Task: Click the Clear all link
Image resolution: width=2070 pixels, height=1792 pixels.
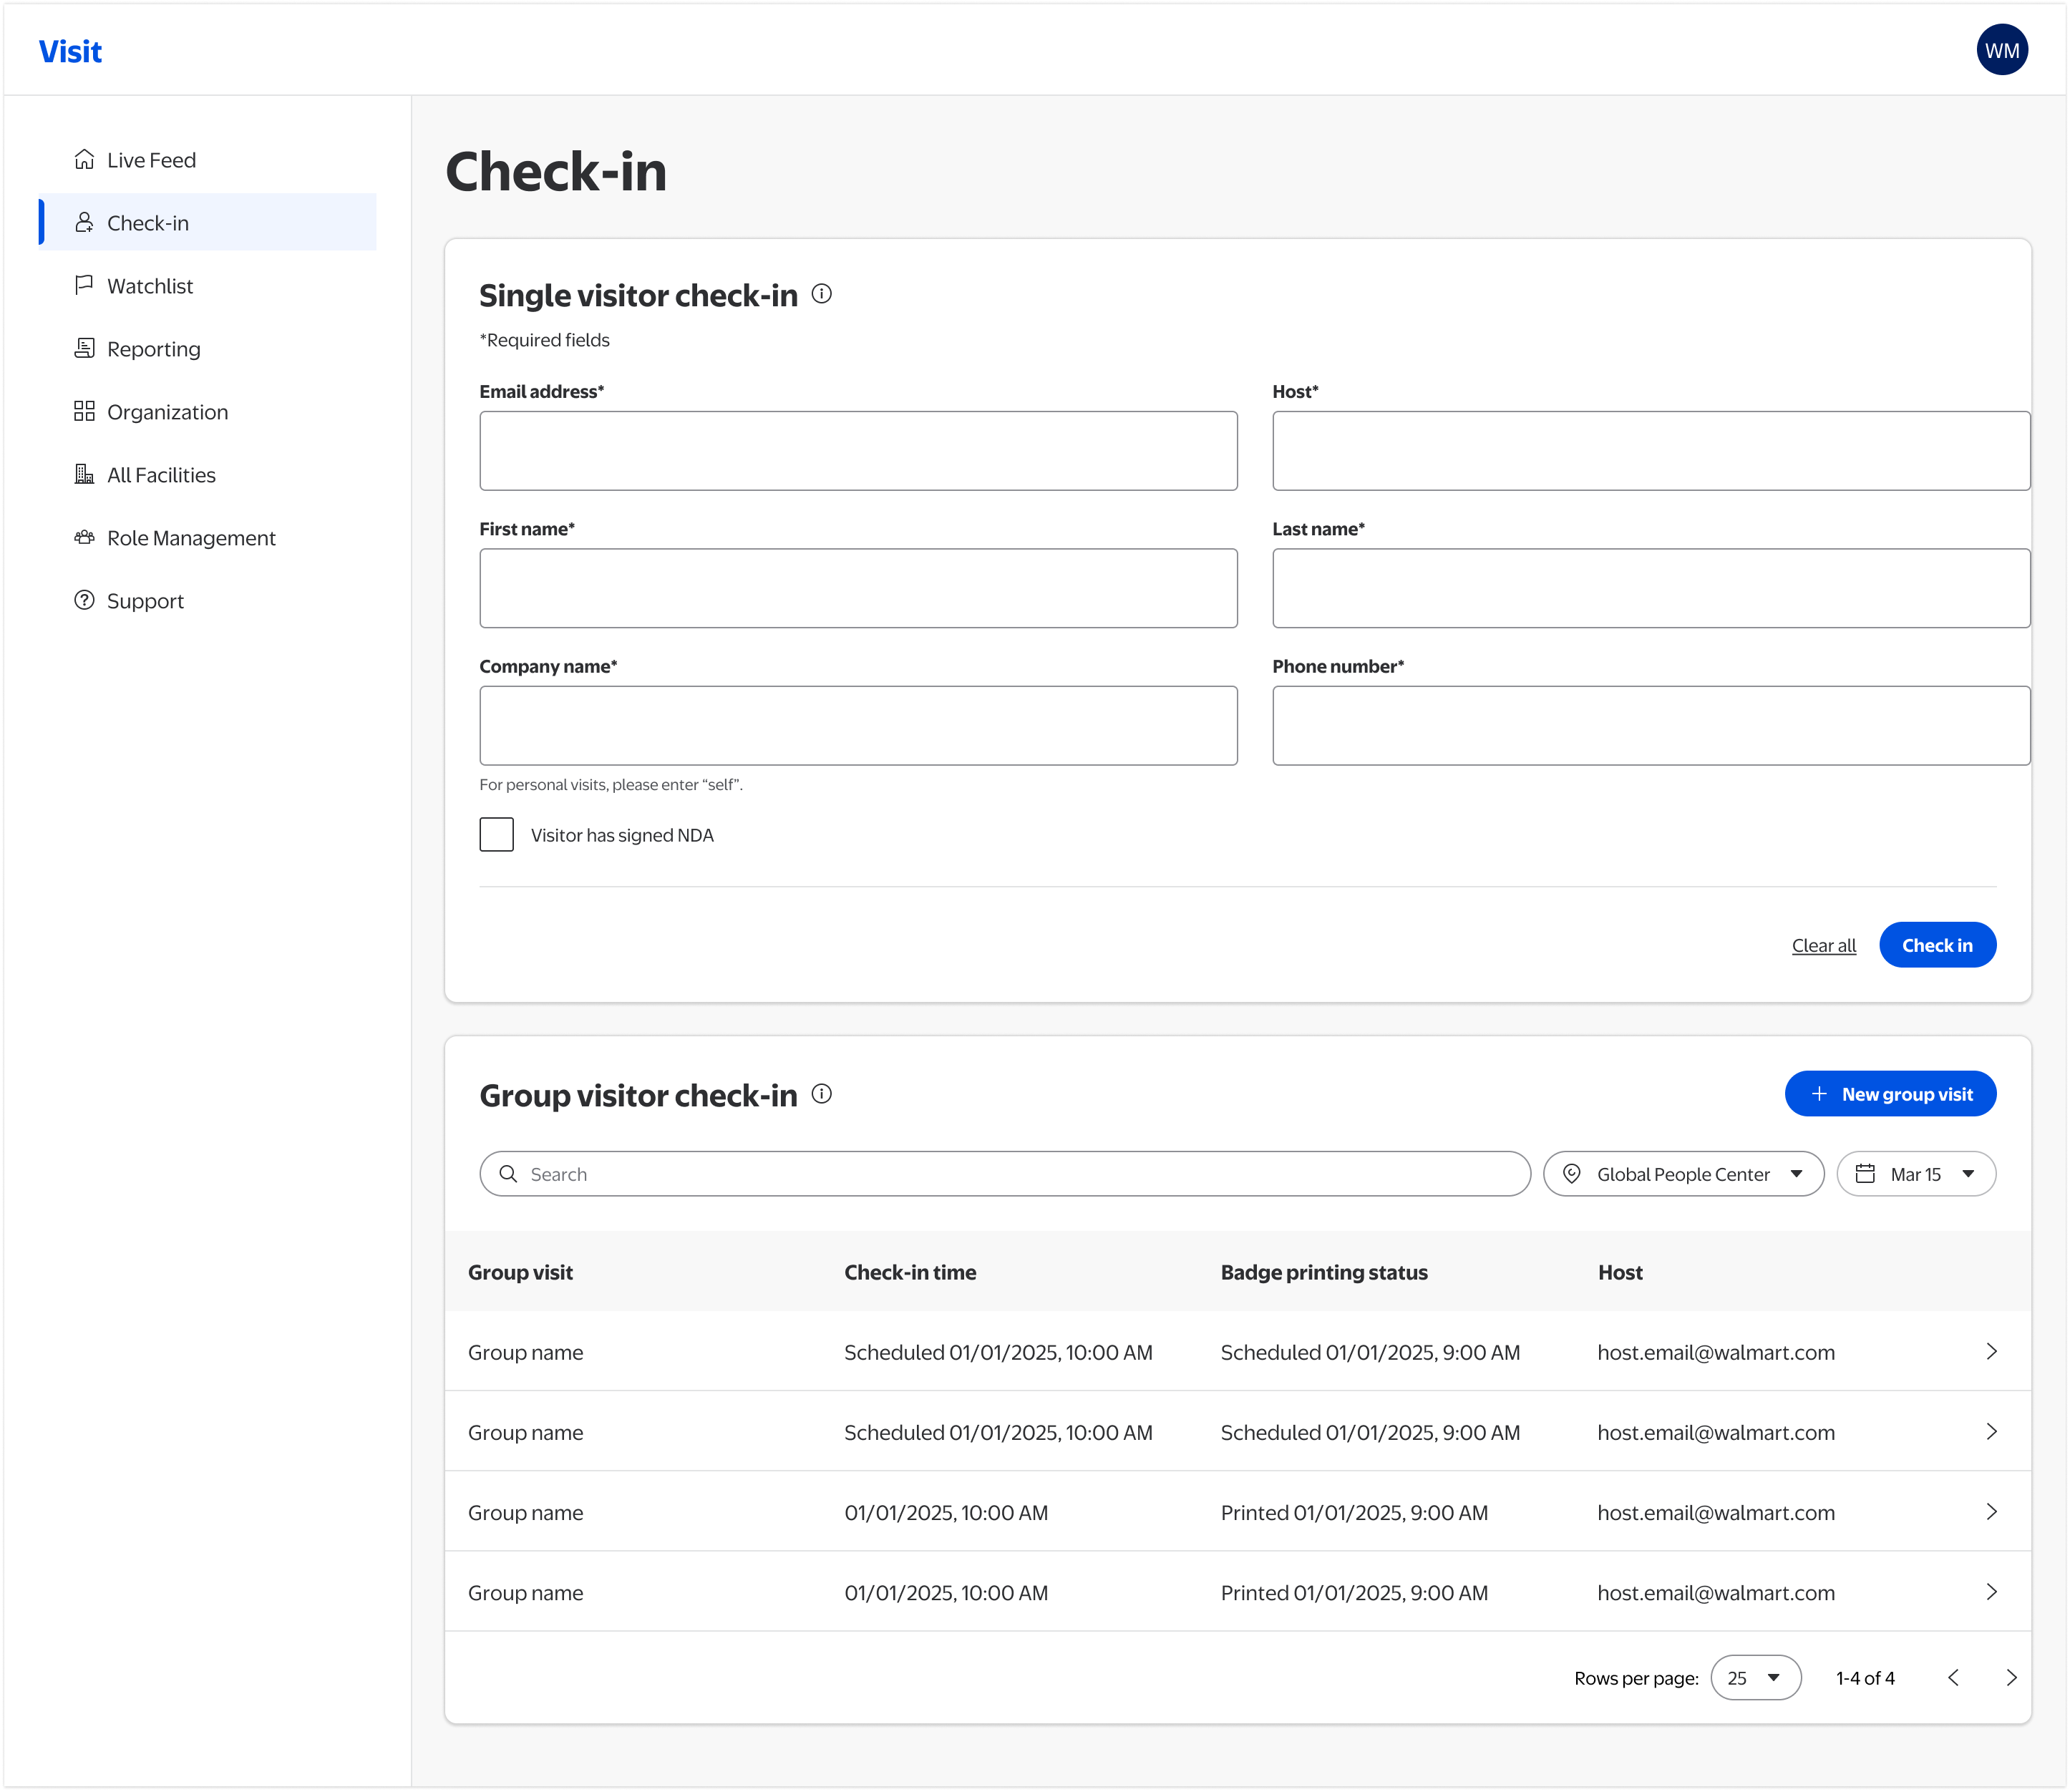Action: click(x=1823, y=946)
